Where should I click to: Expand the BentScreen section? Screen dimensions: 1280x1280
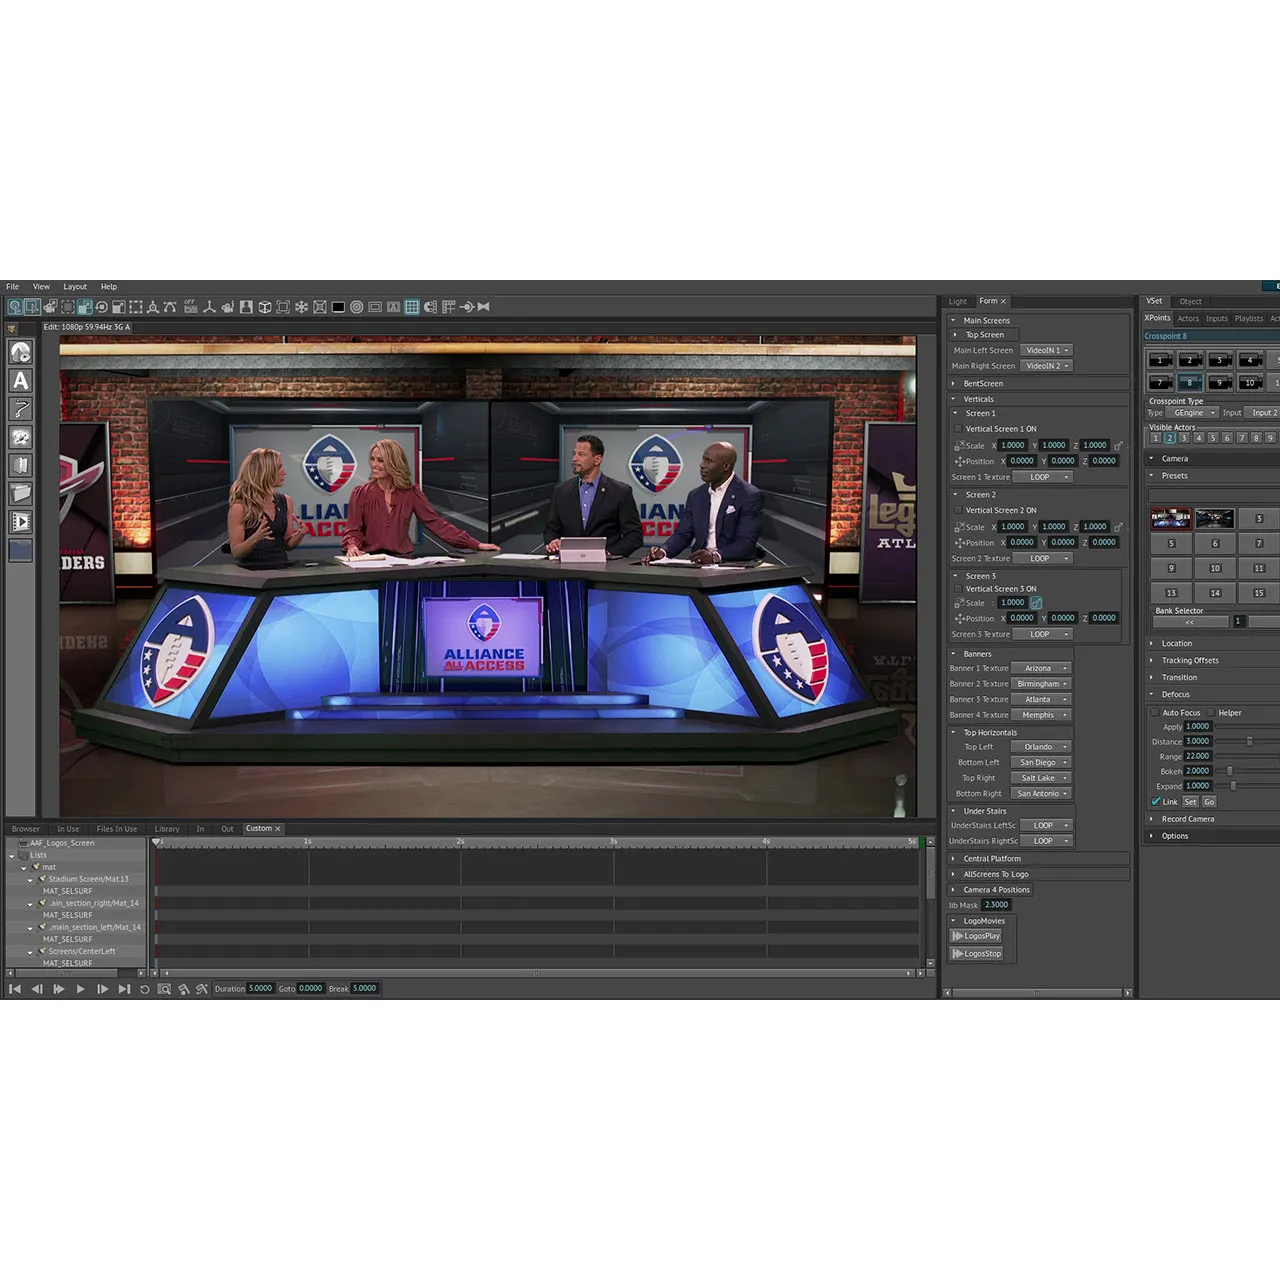[954, 384]
